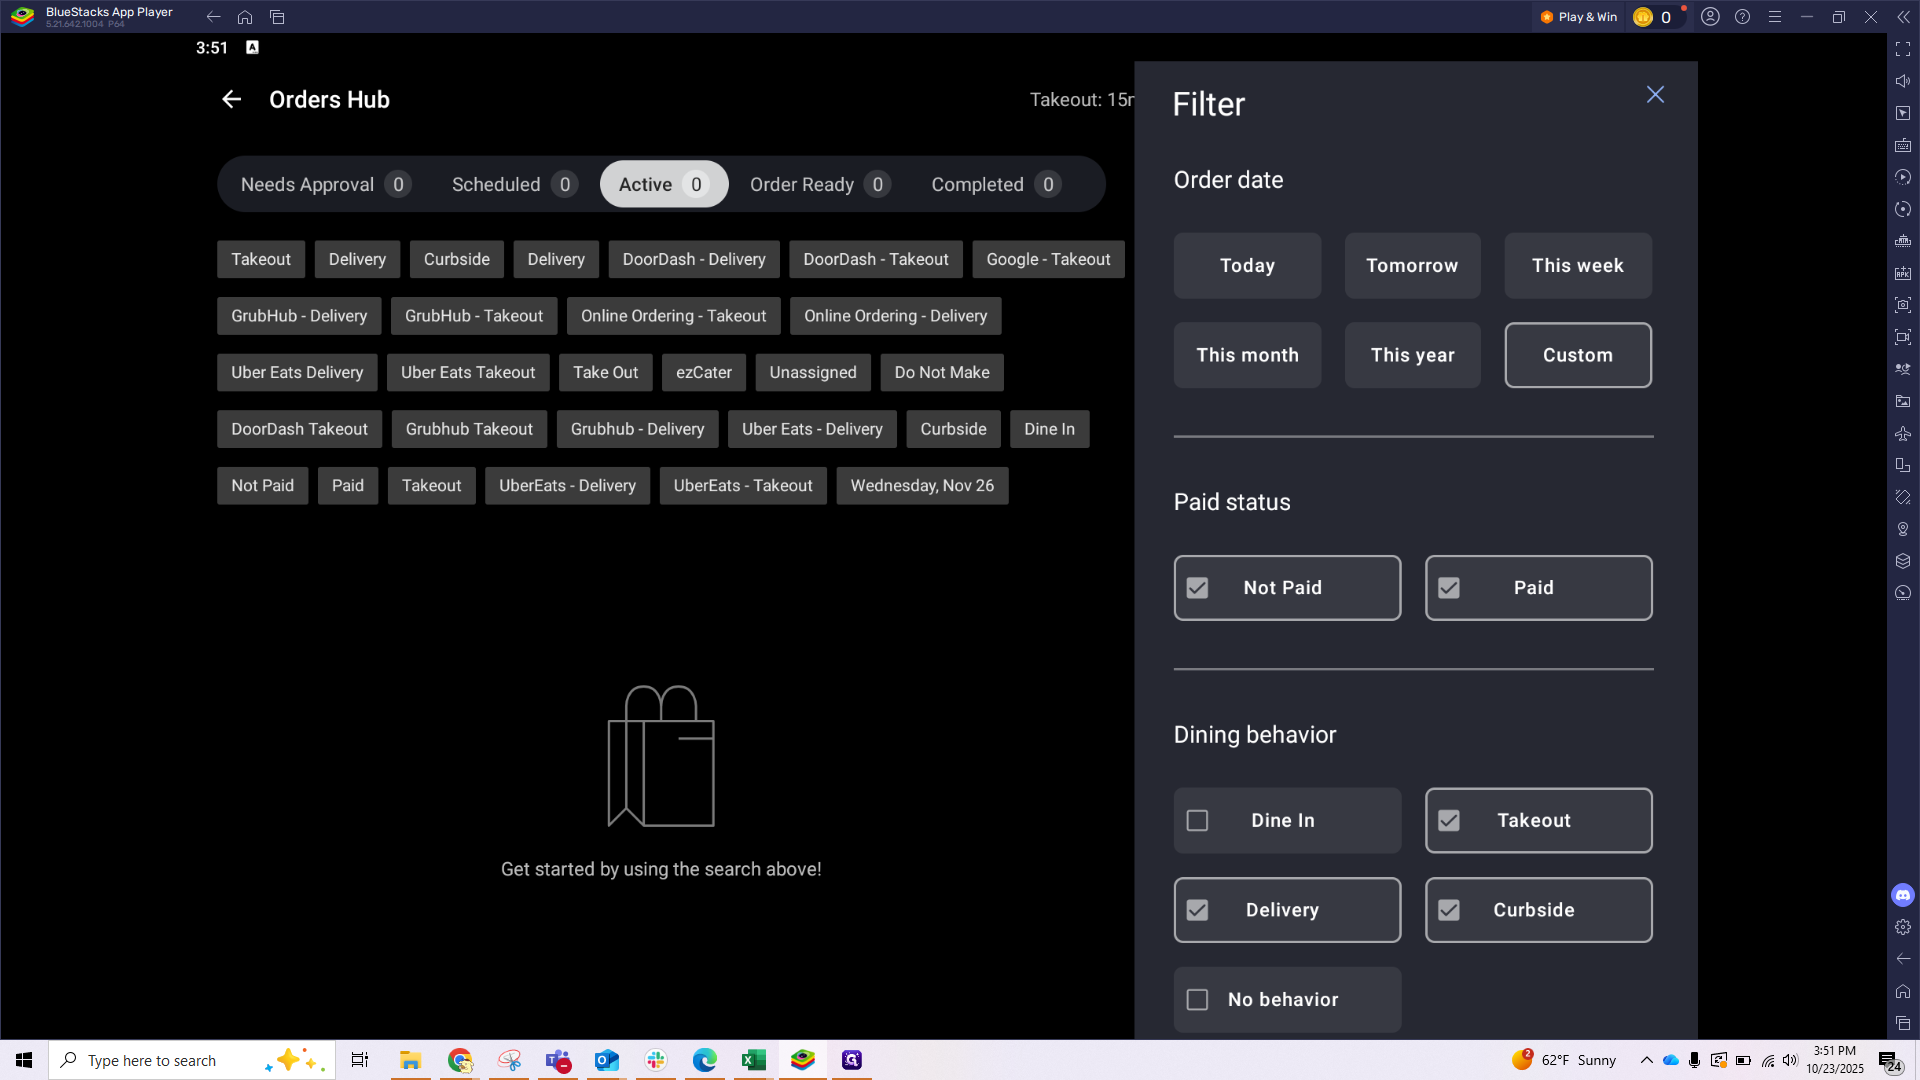
Task: Open Excel from the Windows taskbar
Action: (753, 1060)
